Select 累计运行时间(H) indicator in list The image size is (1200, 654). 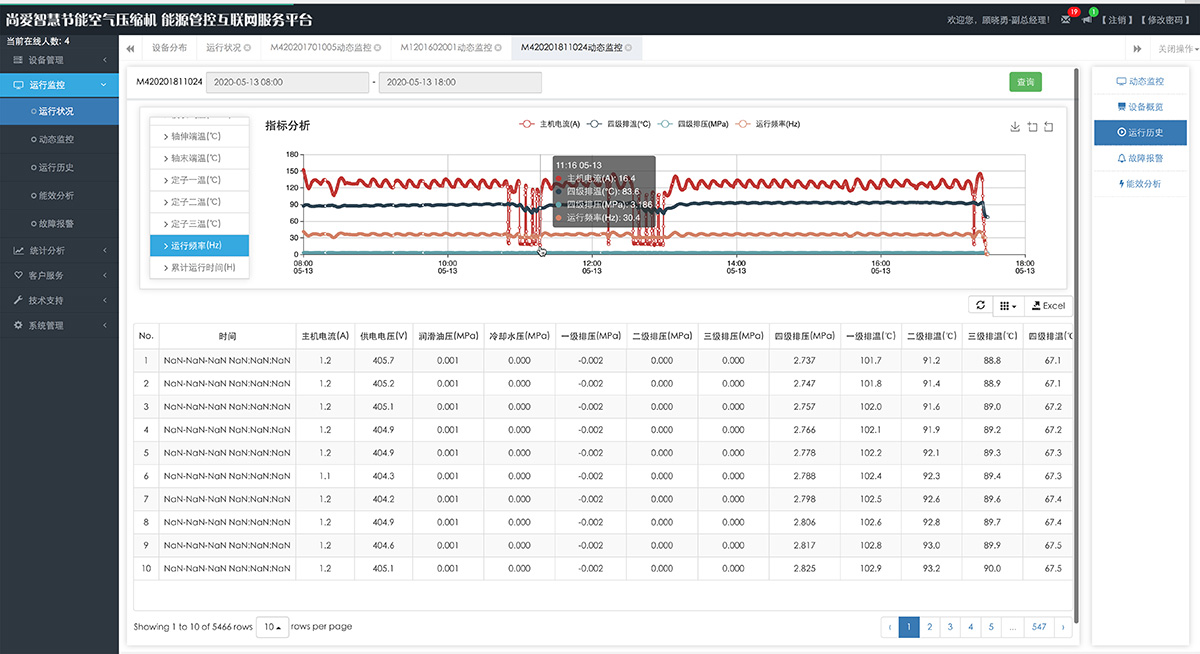point(199,268)
